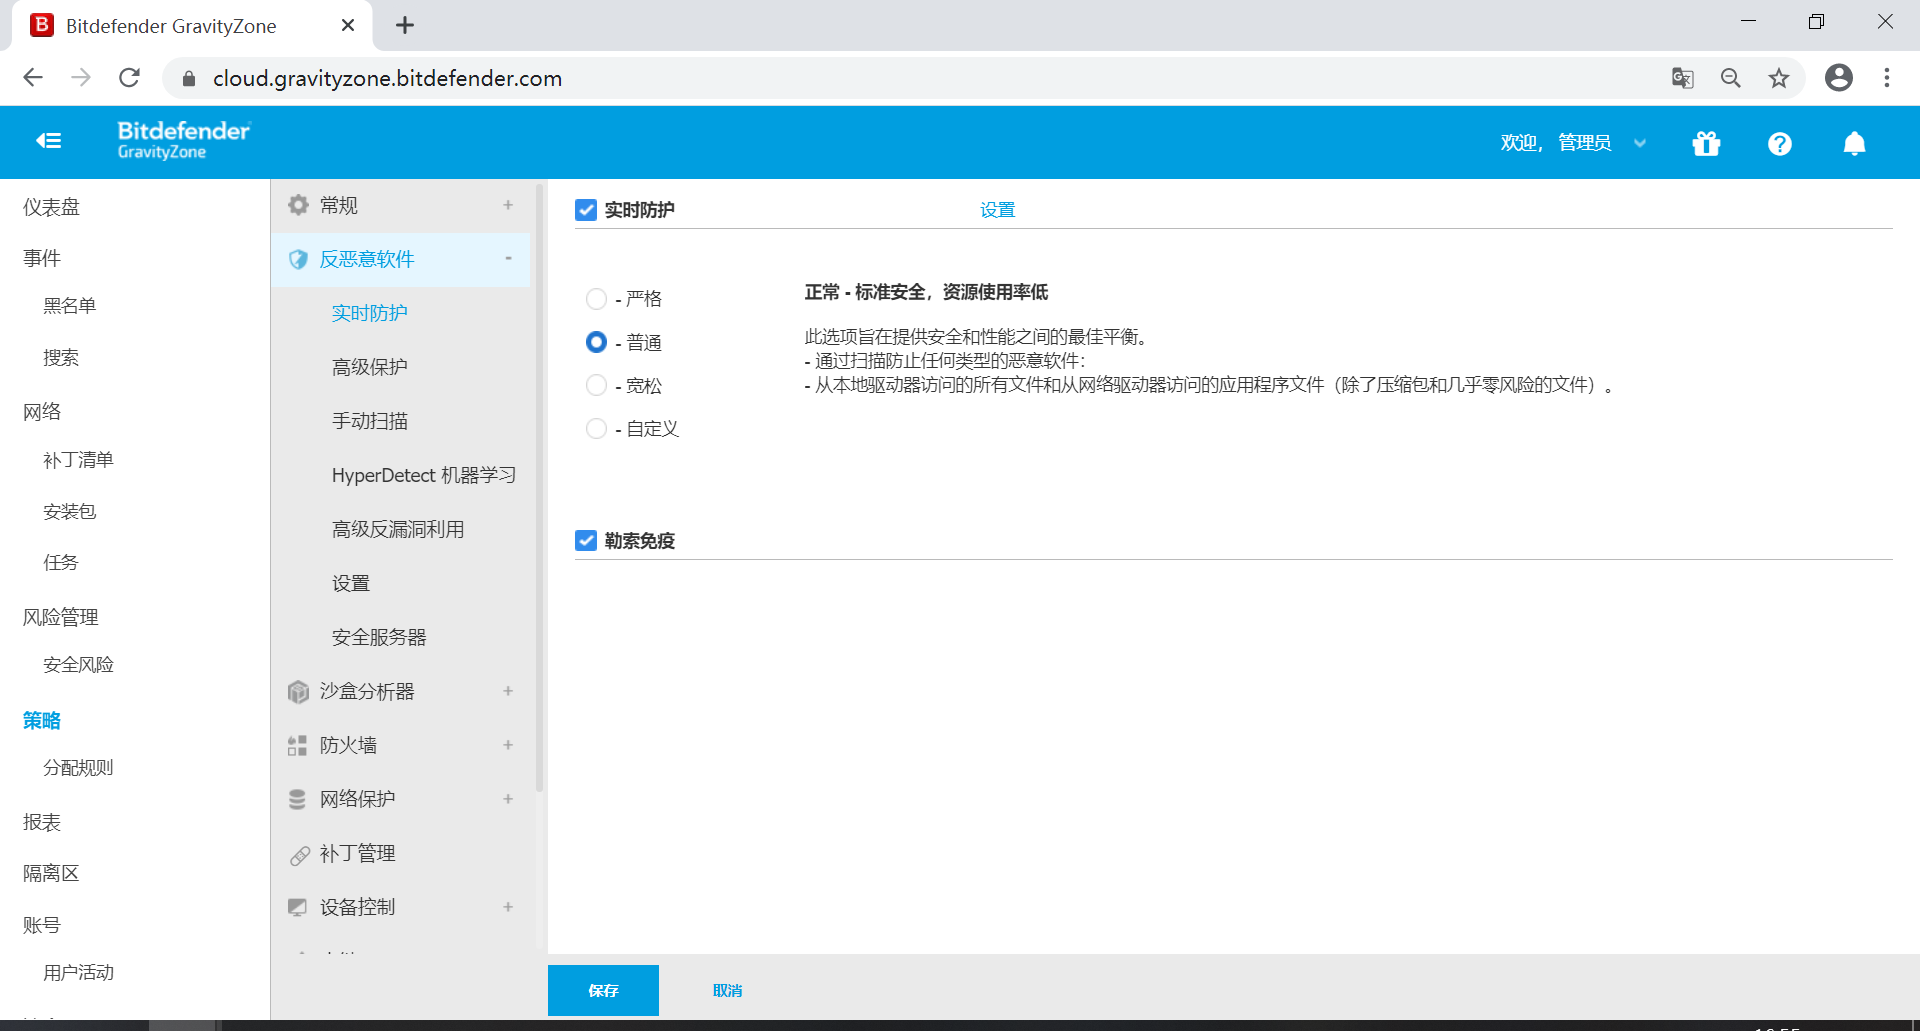Open 黑名单 in the sidebar
This screenshot has width=1920, height=1031.
(69, 306)
